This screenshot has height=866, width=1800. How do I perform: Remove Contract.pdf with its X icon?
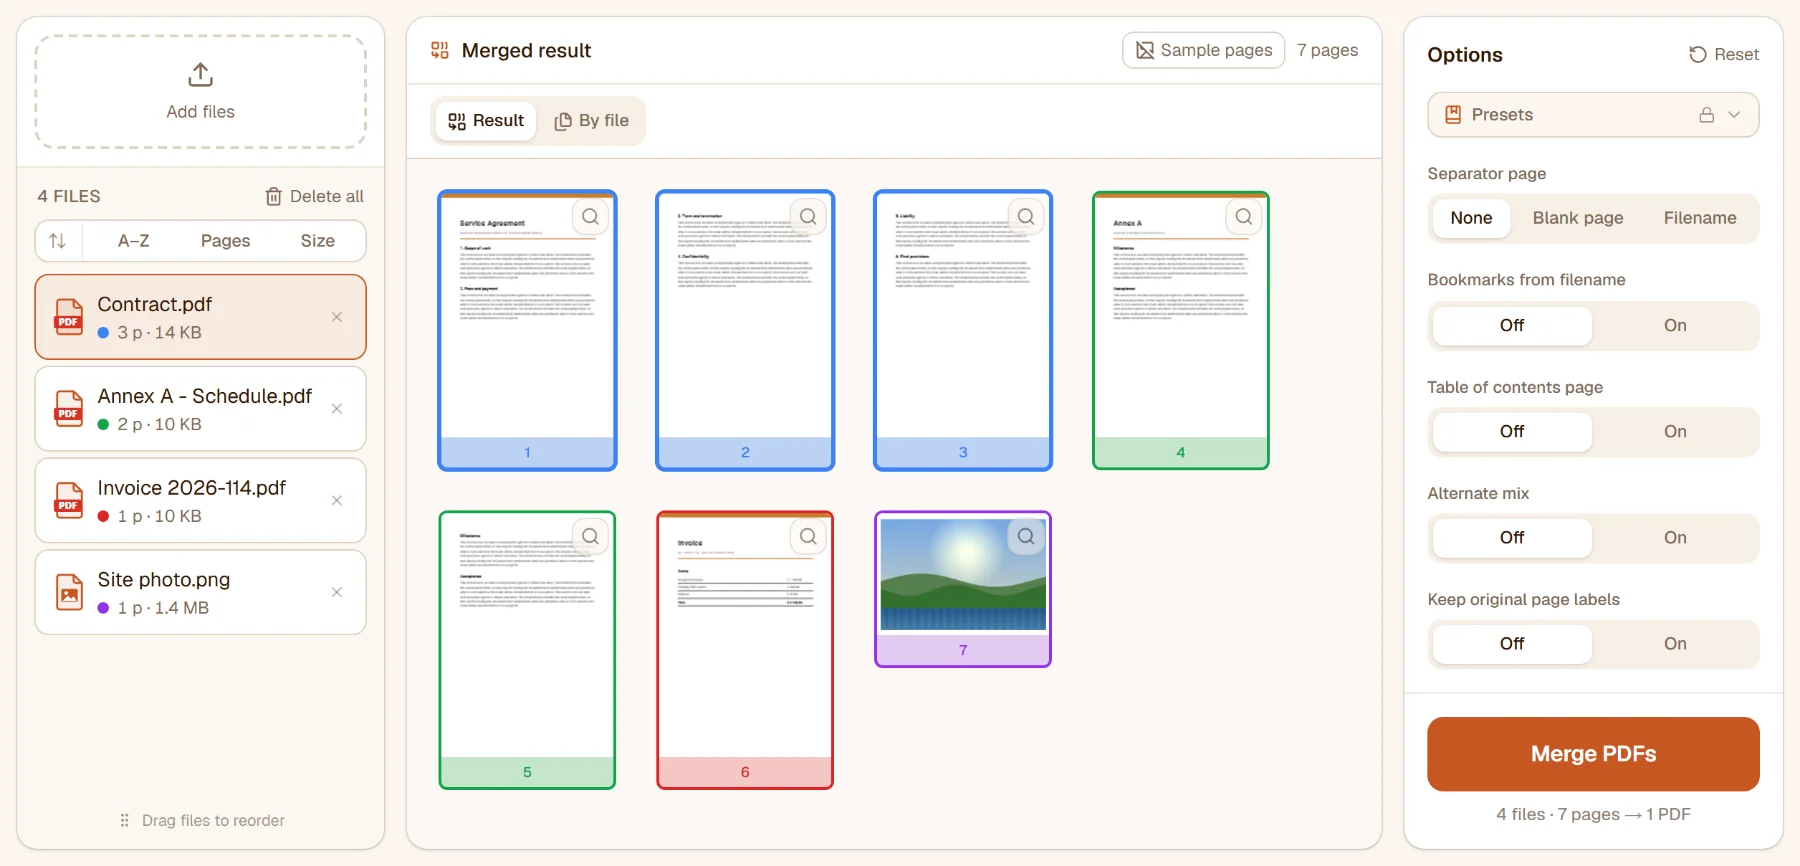(337, 317)
